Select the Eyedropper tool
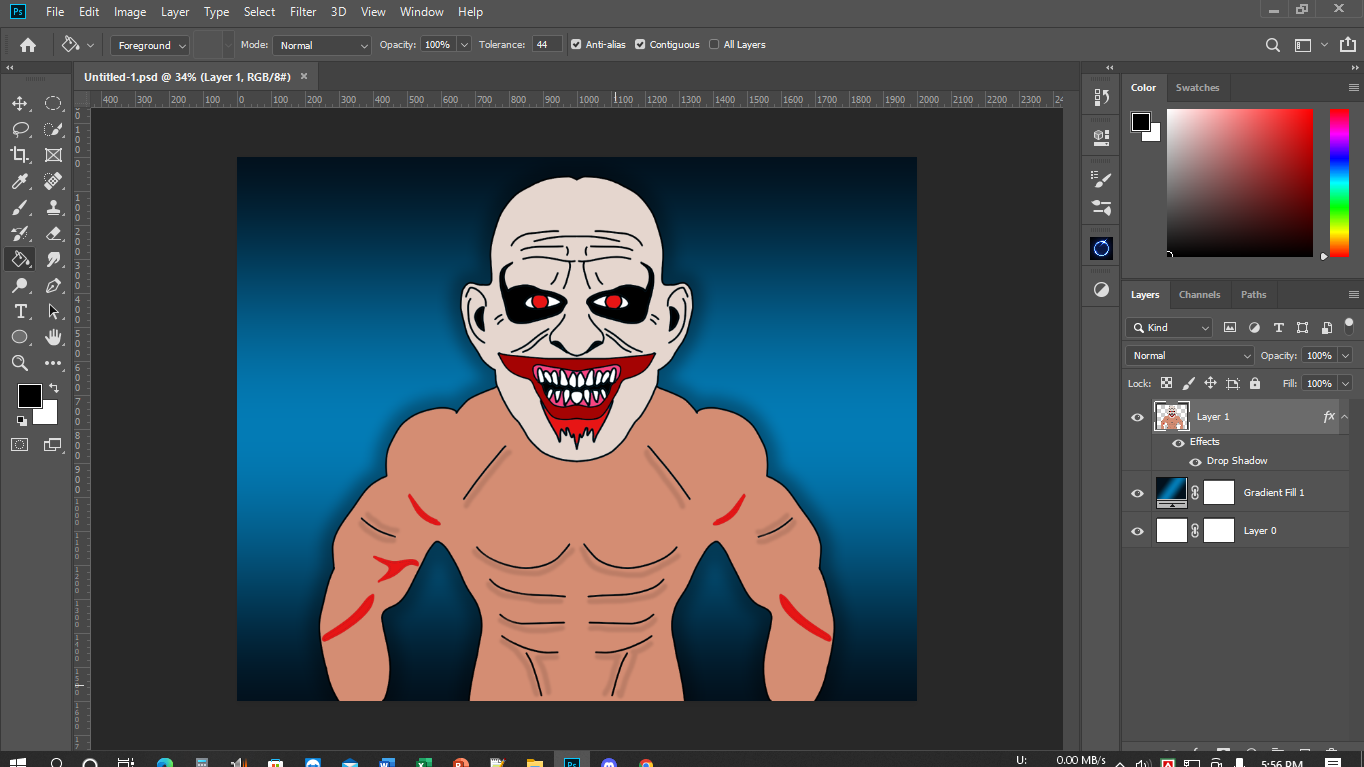Viewport: 1364px width, 767px height. point(20,181)
